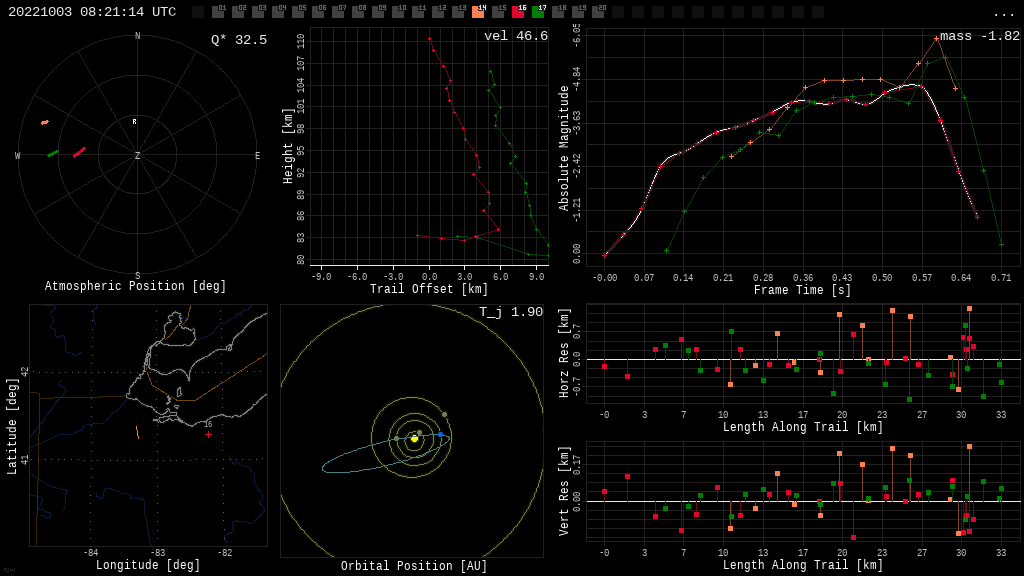The image size is (1024, 576).
Task: Select station square 06 in the top bar
Action: (318, 11)
